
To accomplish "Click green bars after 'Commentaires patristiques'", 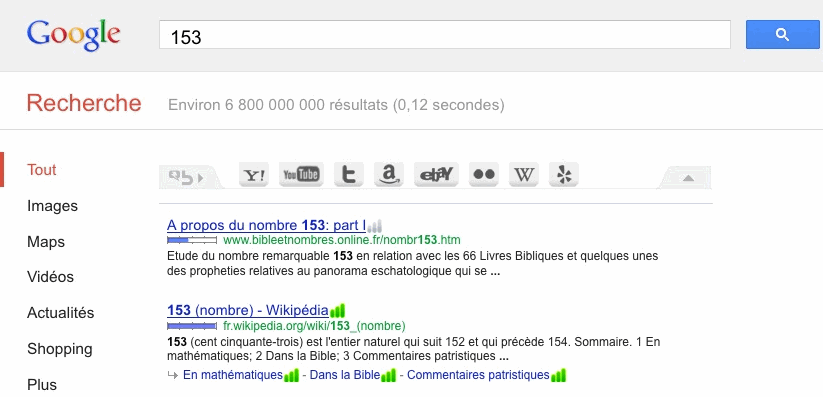I will coord(558,375).
